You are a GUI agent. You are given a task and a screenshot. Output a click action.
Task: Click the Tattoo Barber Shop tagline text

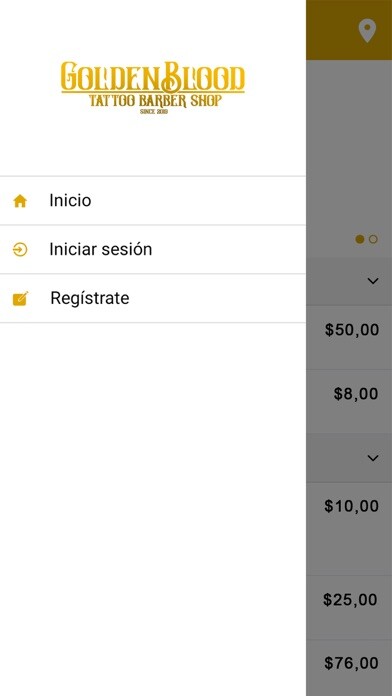(155, 100)
